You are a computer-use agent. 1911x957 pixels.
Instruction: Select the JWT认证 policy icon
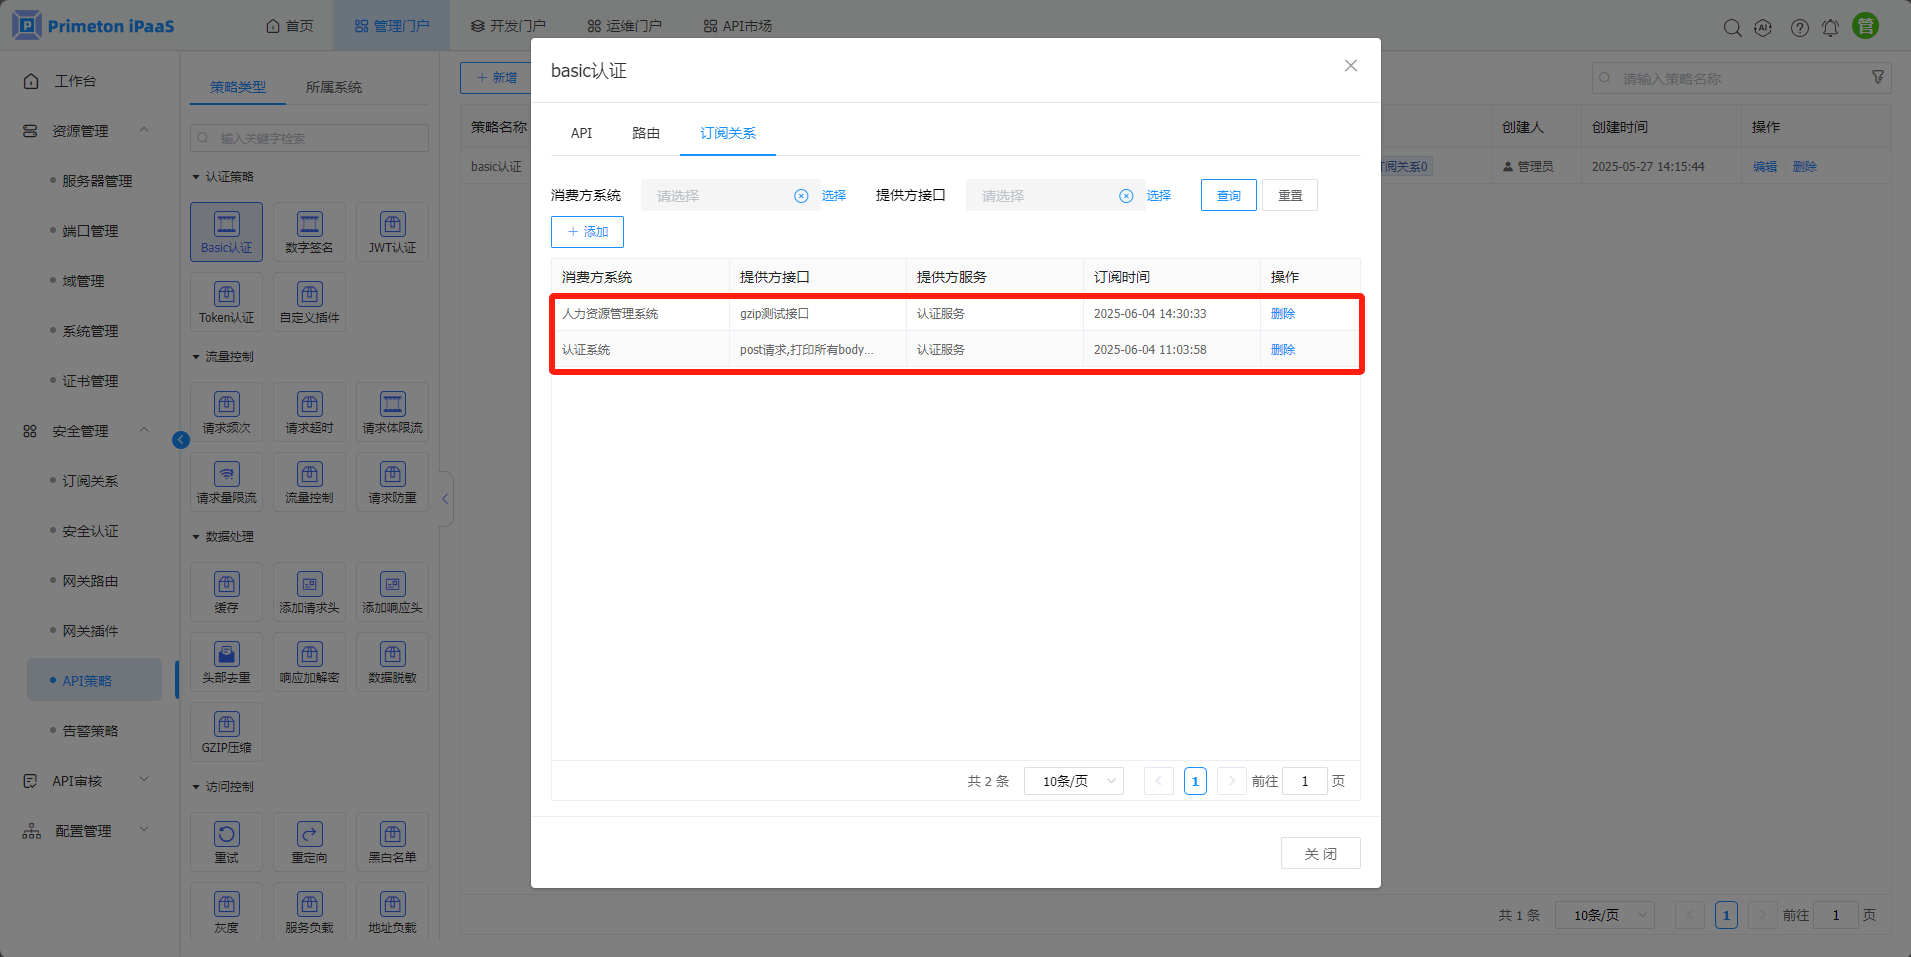[392, 232]
